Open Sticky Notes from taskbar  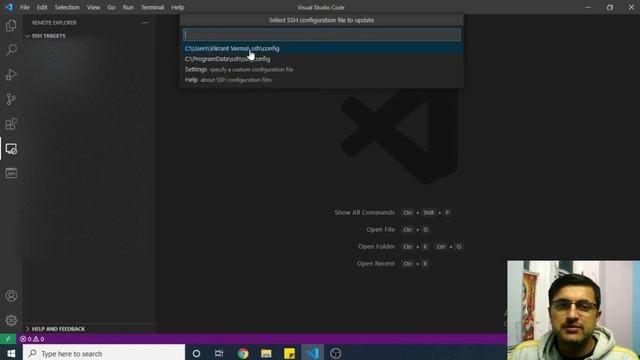point(289,353)
